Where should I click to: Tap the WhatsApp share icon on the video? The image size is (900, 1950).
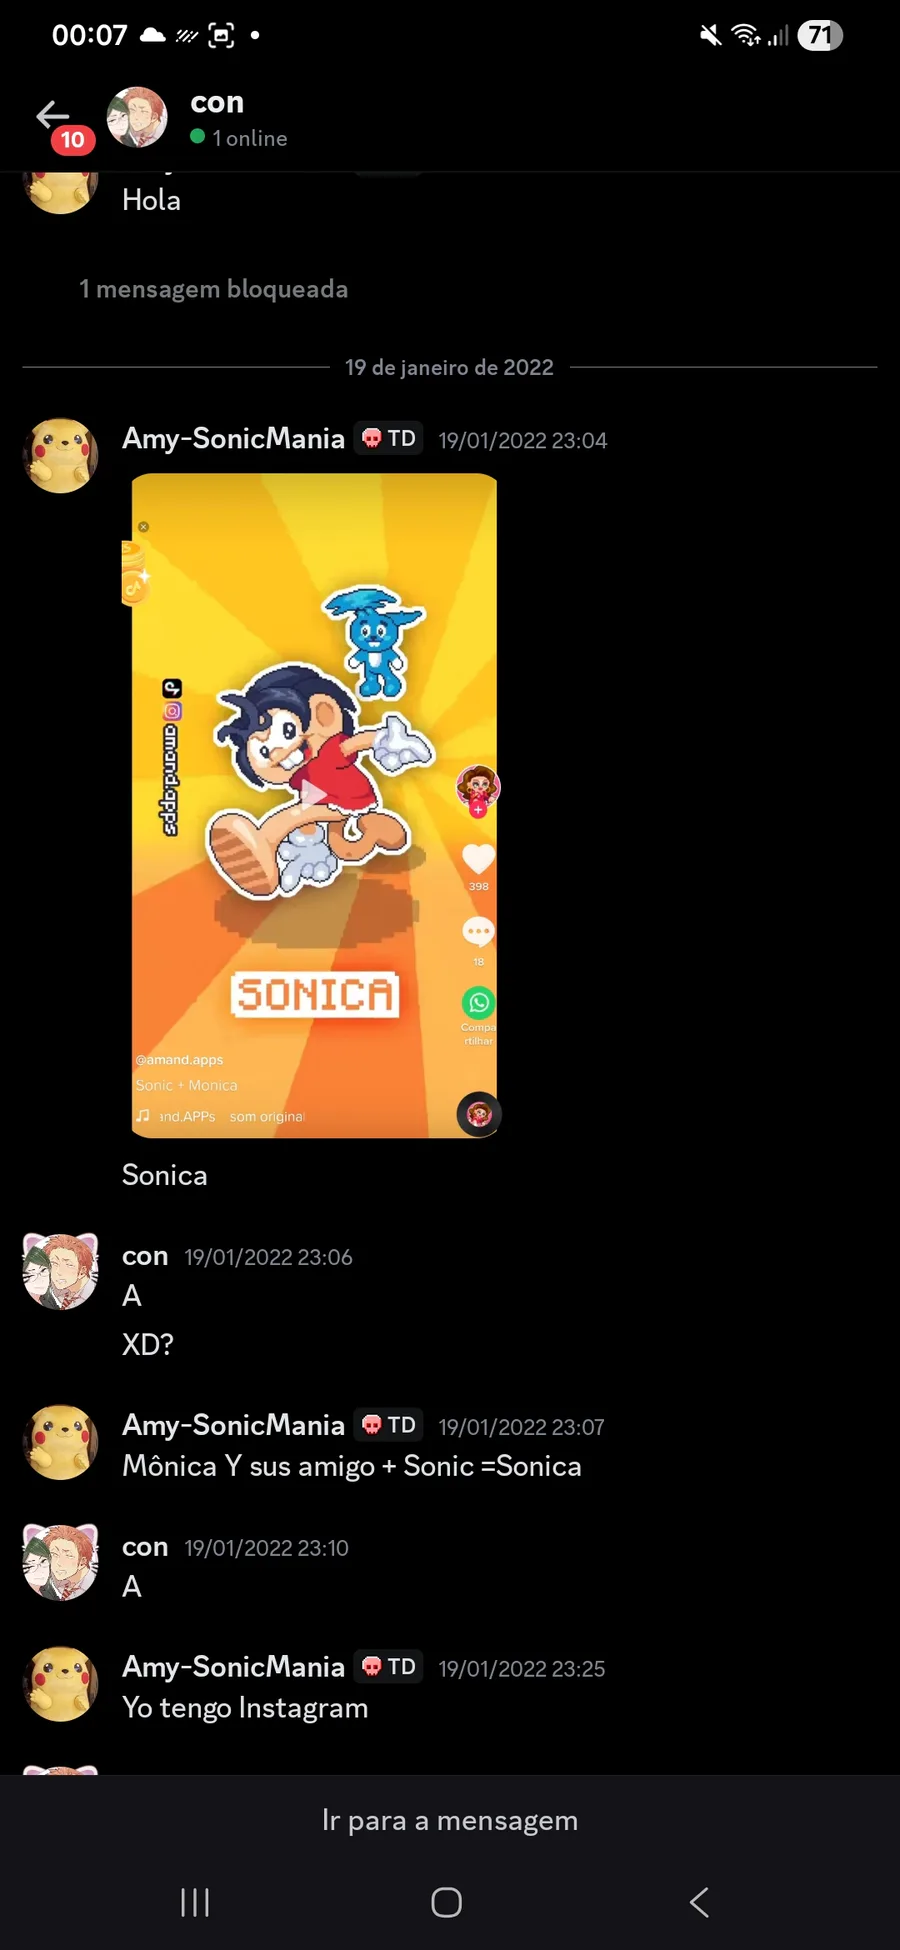coord(478,1002)
